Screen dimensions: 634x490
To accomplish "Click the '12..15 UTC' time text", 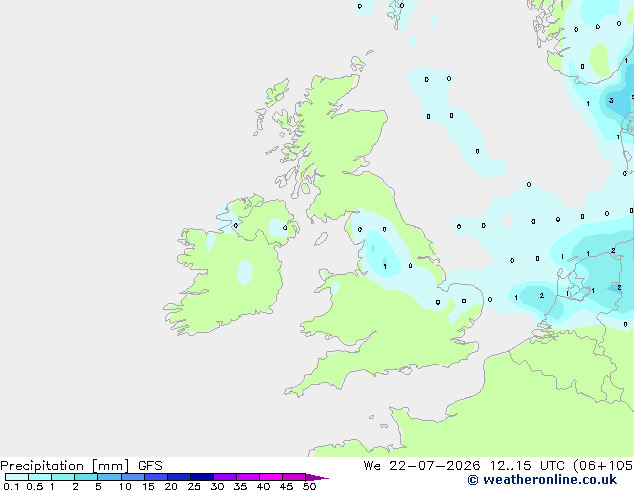I will 527,466.
